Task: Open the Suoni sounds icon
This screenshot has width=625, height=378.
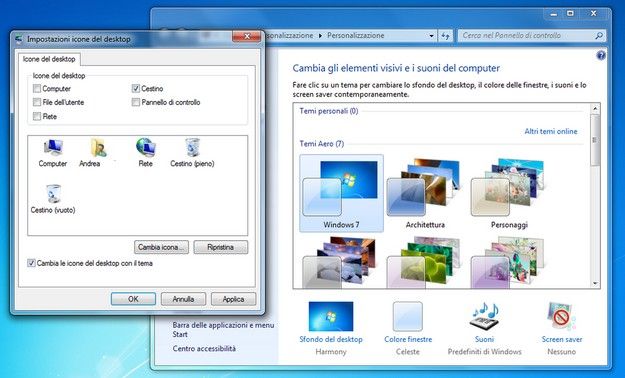Action: (484, 316)
